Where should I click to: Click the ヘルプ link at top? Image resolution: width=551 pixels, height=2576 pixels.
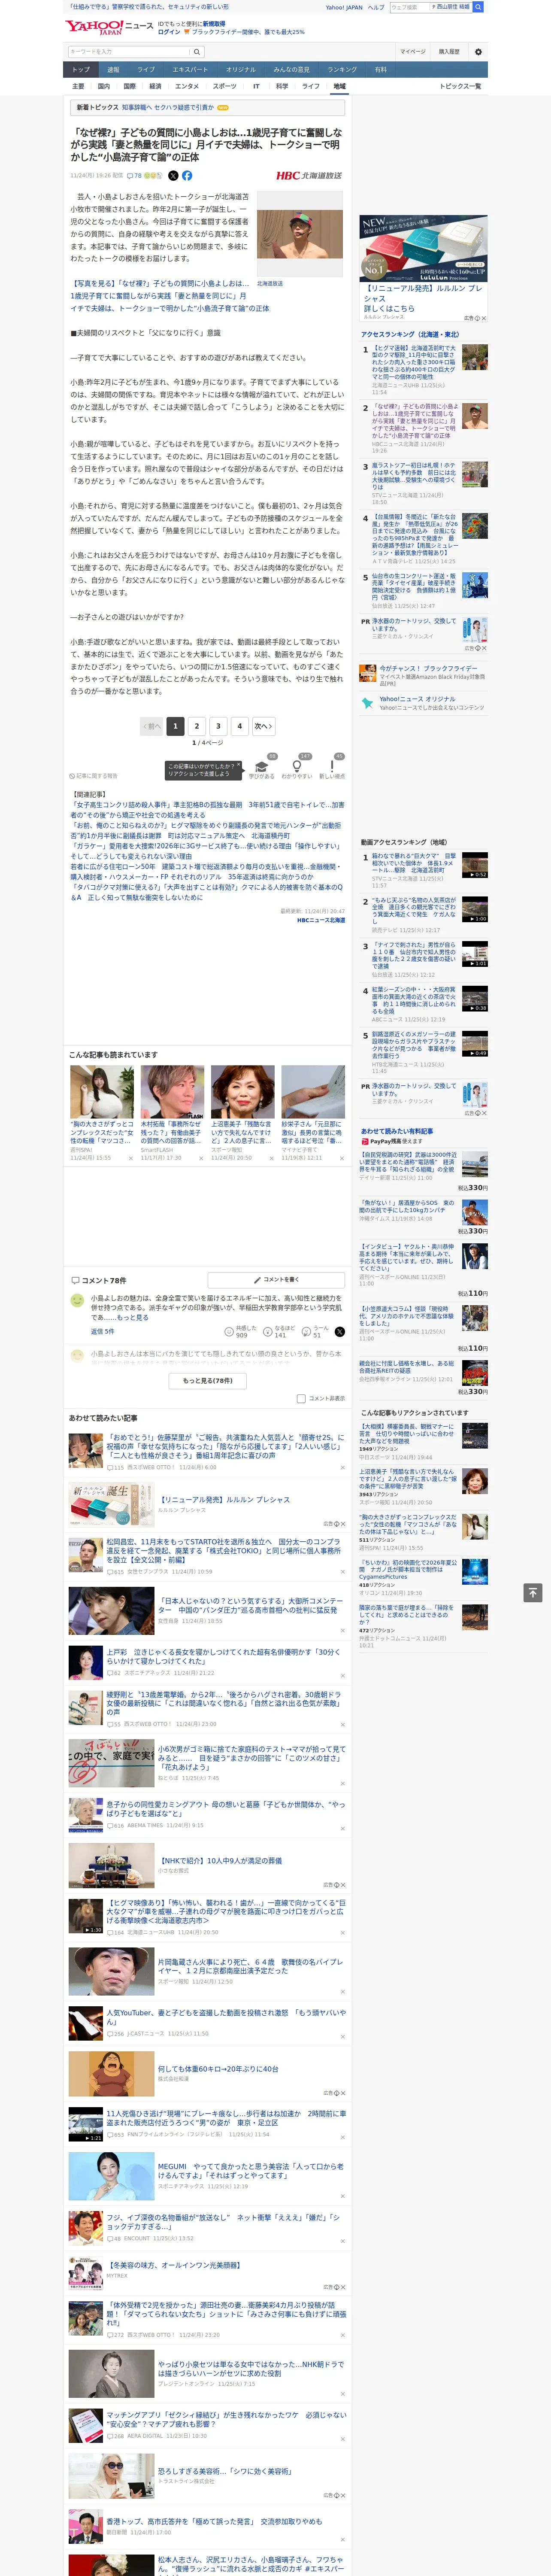[376, 7]
